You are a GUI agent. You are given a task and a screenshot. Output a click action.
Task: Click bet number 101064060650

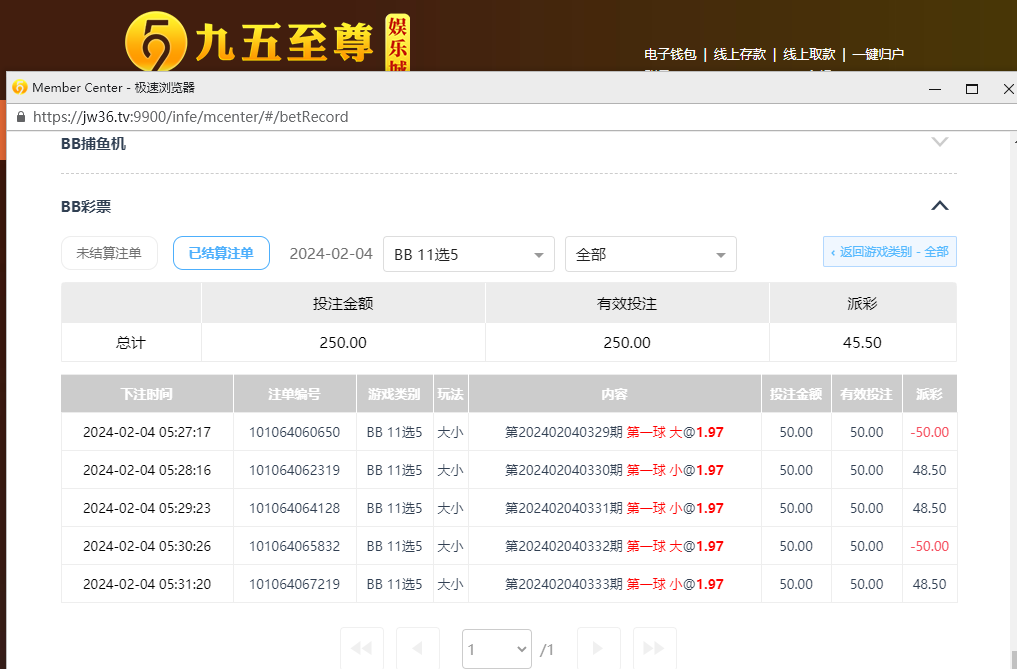(294, 432)
